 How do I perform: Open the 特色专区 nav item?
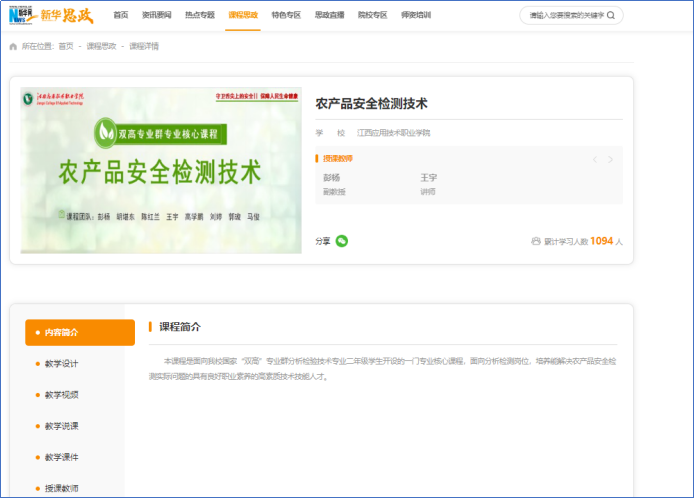286,15
